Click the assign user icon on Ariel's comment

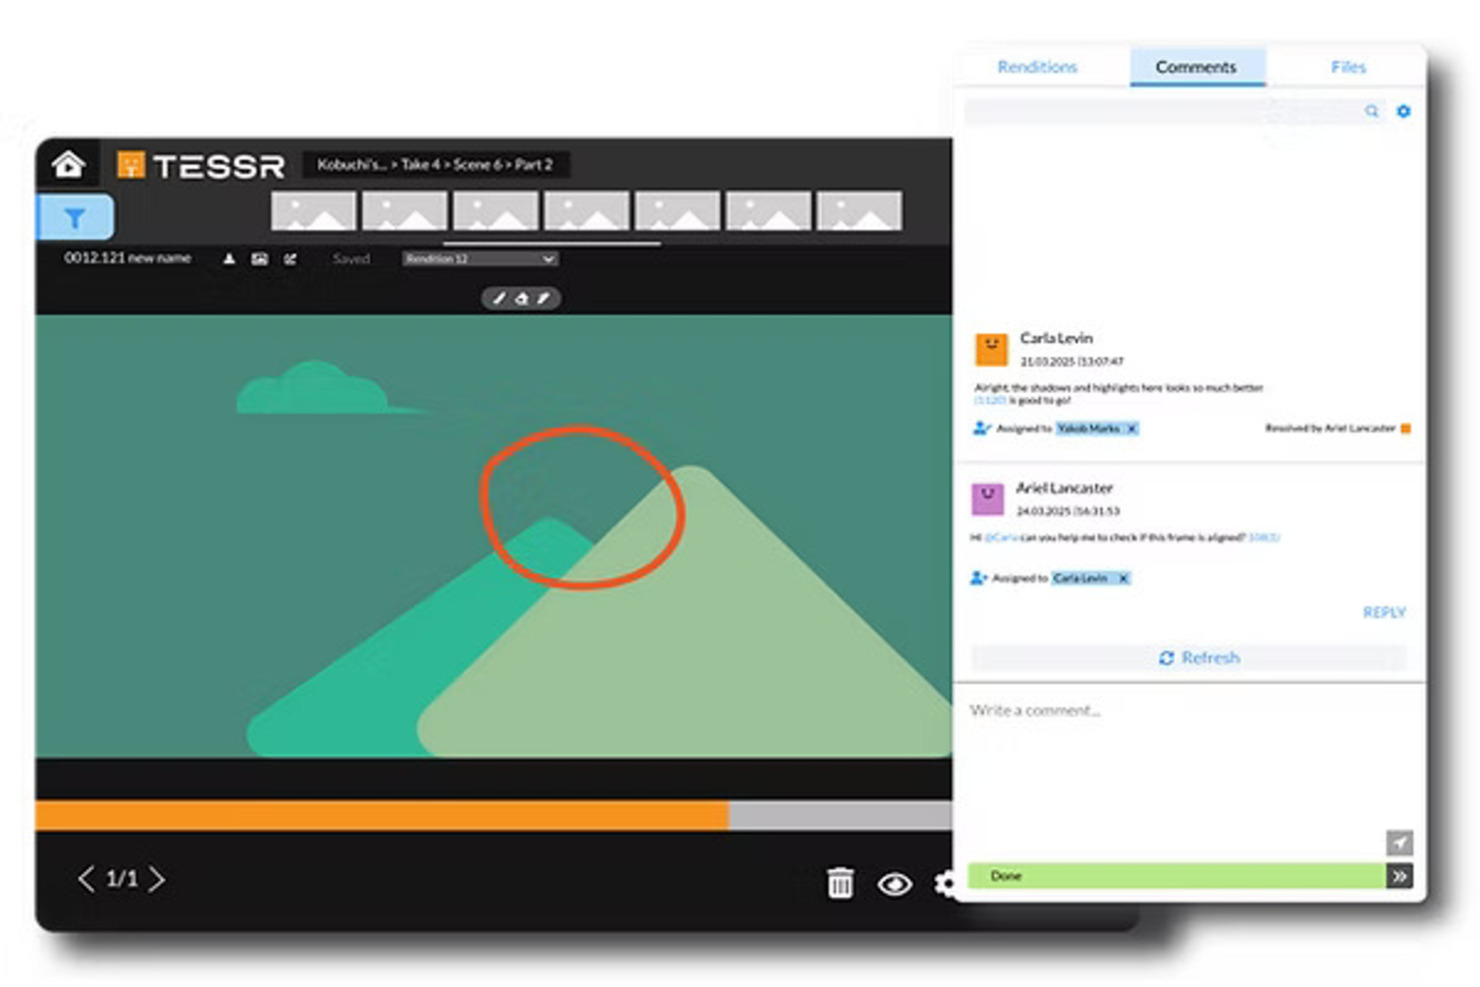click(979, 578)
